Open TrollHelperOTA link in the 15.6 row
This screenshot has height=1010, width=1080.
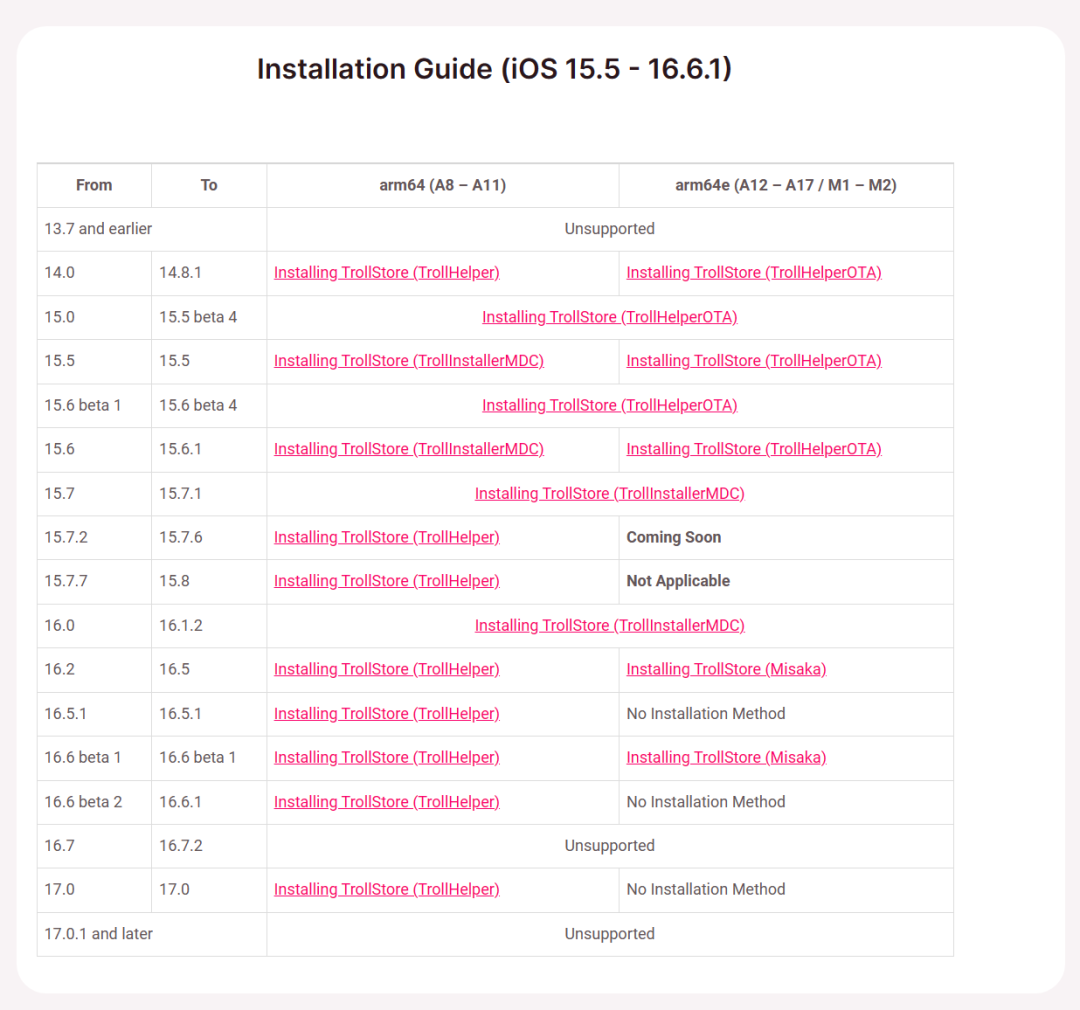click(754, 449)
